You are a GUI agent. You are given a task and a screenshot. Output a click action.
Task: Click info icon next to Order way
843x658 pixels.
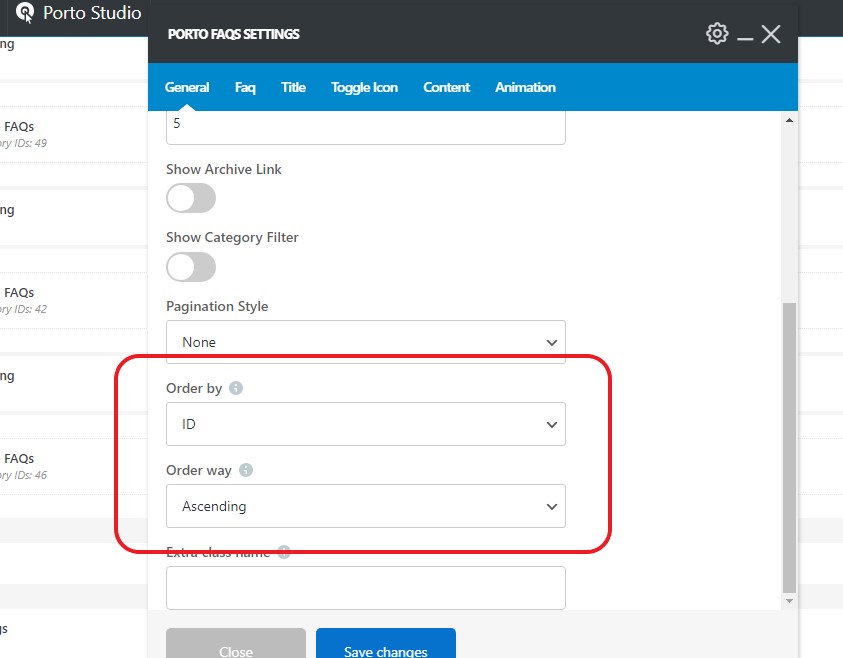pyautogui.click(x=246, y=470)
